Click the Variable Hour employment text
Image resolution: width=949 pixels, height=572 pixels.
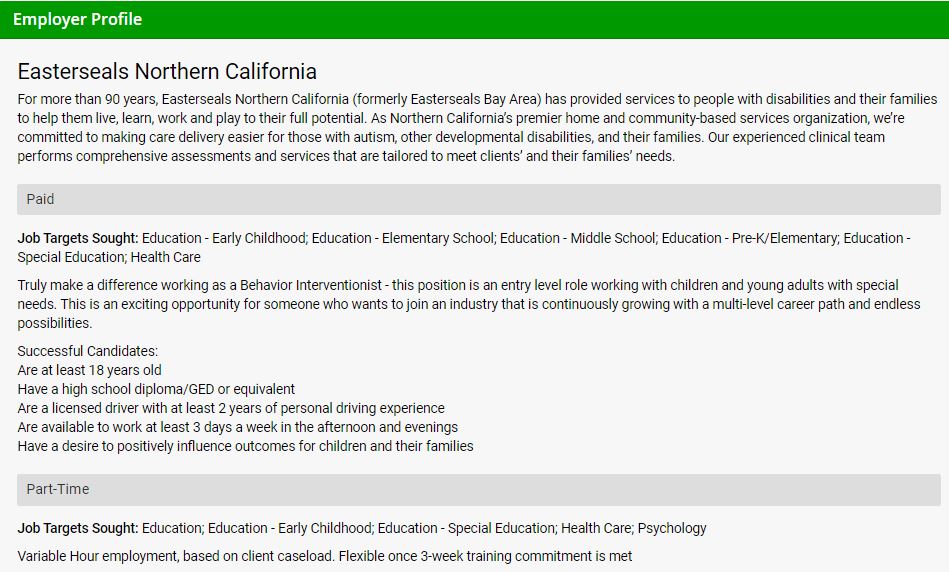(x=325, y=556)
